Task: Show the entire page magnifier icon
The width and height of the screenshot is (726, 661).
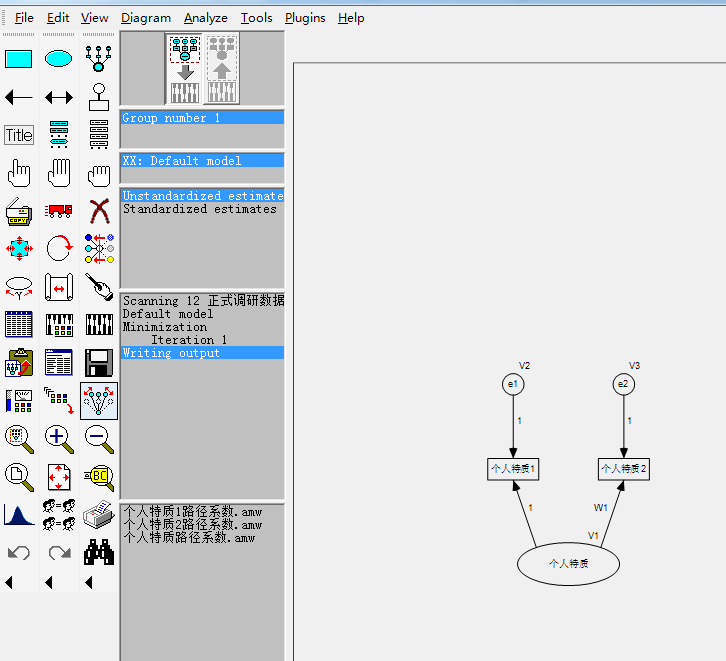Action: pyautogui.click(x=19, y=477)
